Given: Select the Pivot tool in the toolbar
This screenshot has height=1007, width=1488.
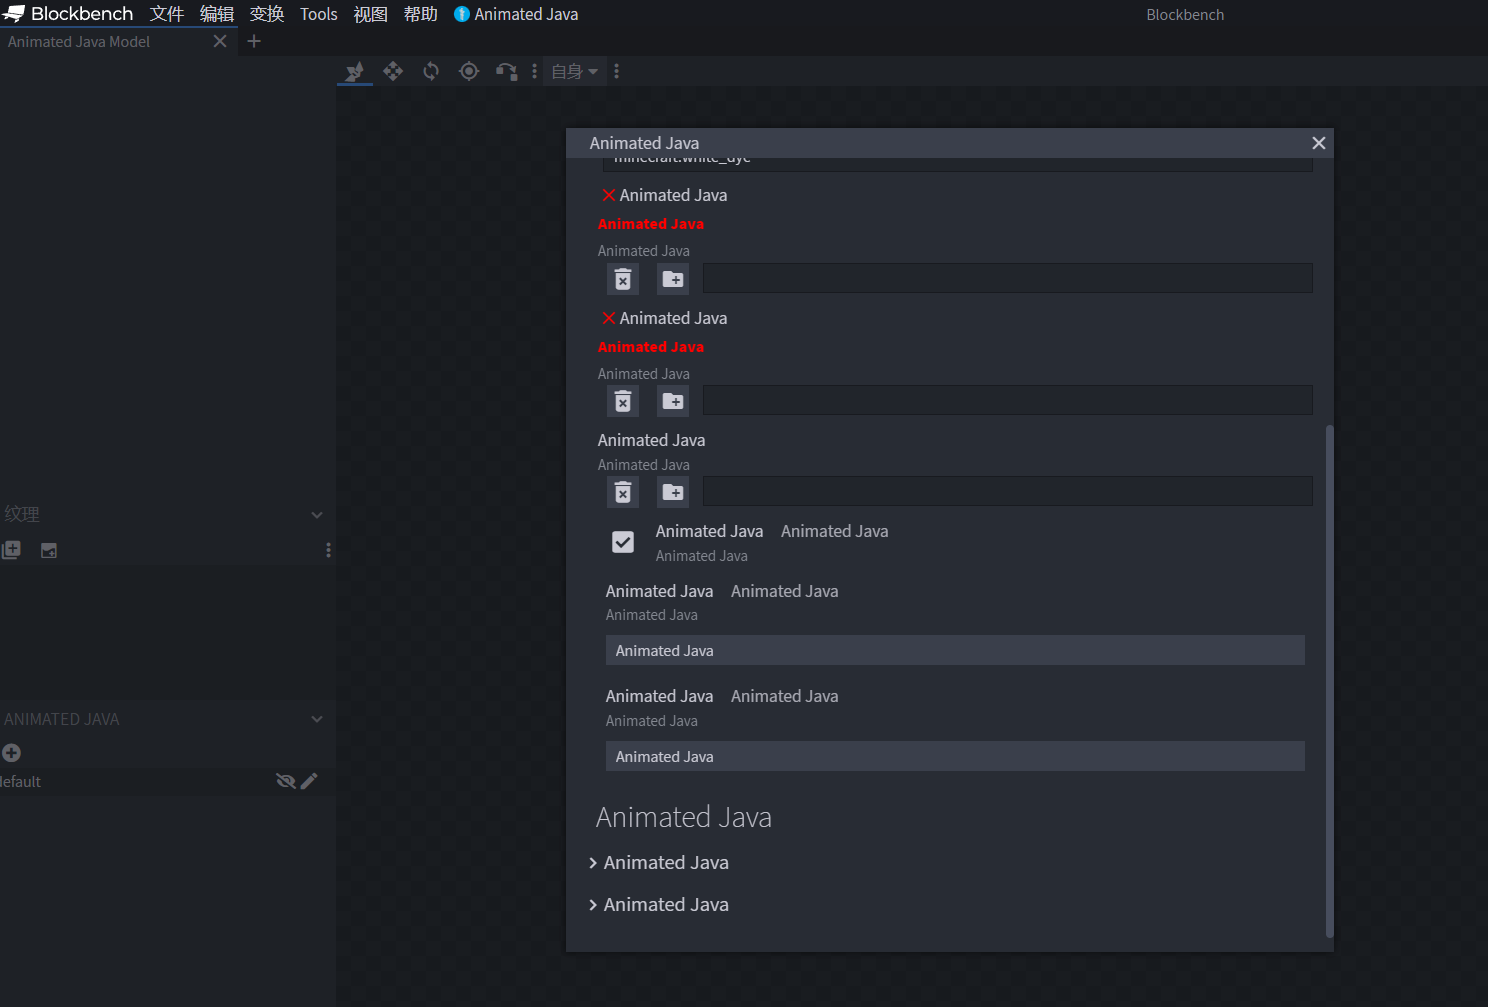Looking at the screenshot, I should click(469, 71).
